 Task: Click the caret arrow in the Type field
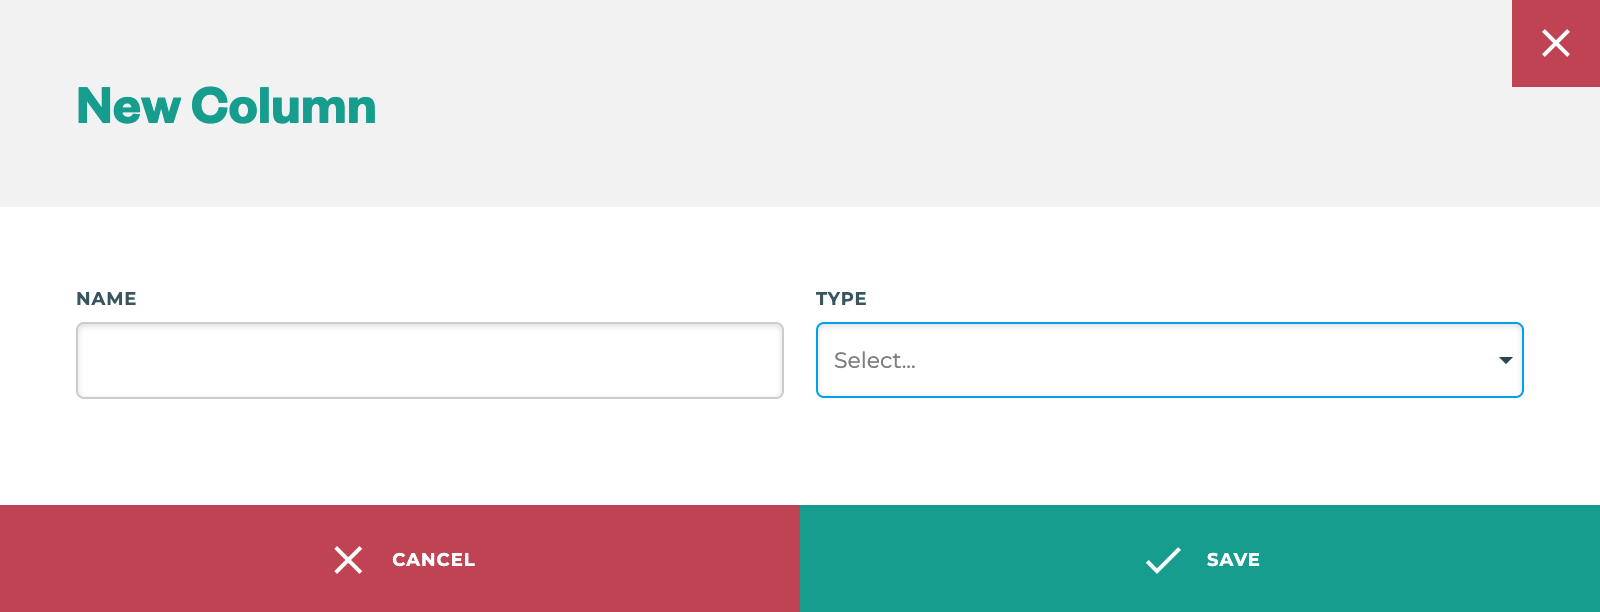pos(1505,360)
